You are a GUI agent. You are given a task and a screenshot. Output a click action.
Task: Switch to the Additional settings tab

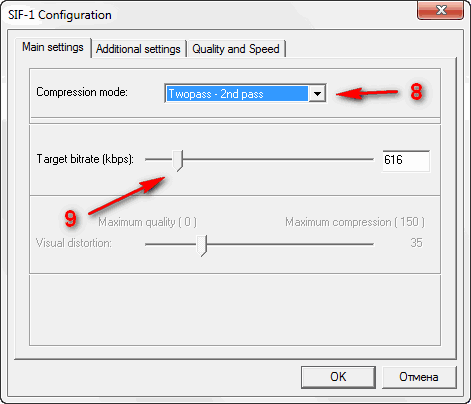click(x=138, y=49)
